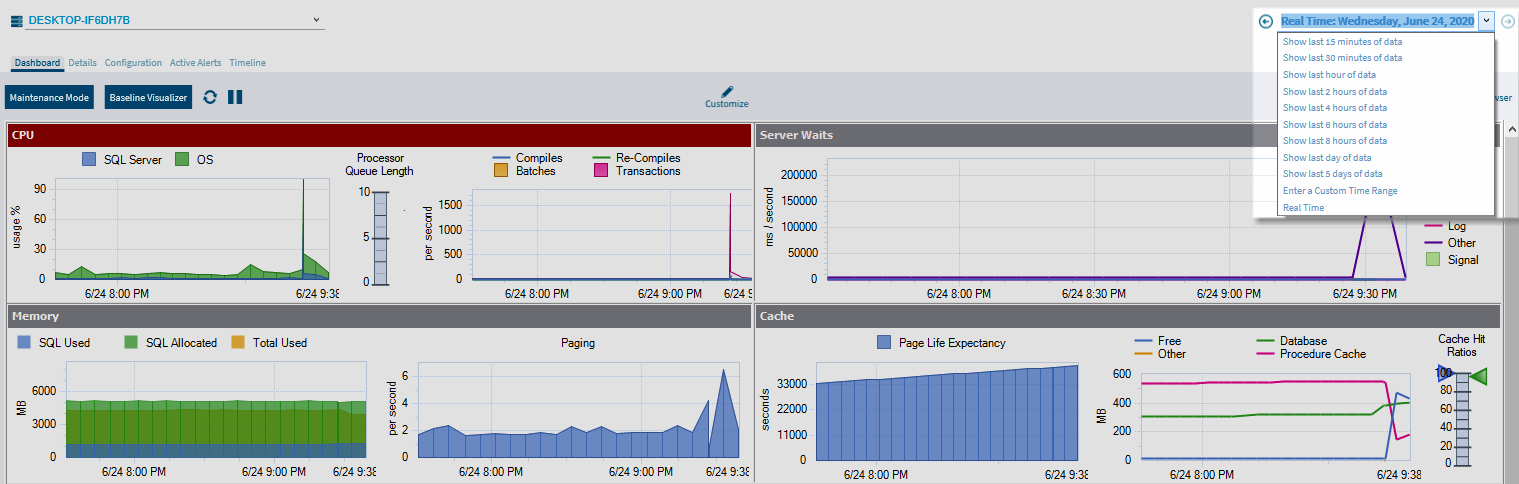Open the Configuration tab
Viewport: 1519px width, 484px height.
click(x=133, y=63)
